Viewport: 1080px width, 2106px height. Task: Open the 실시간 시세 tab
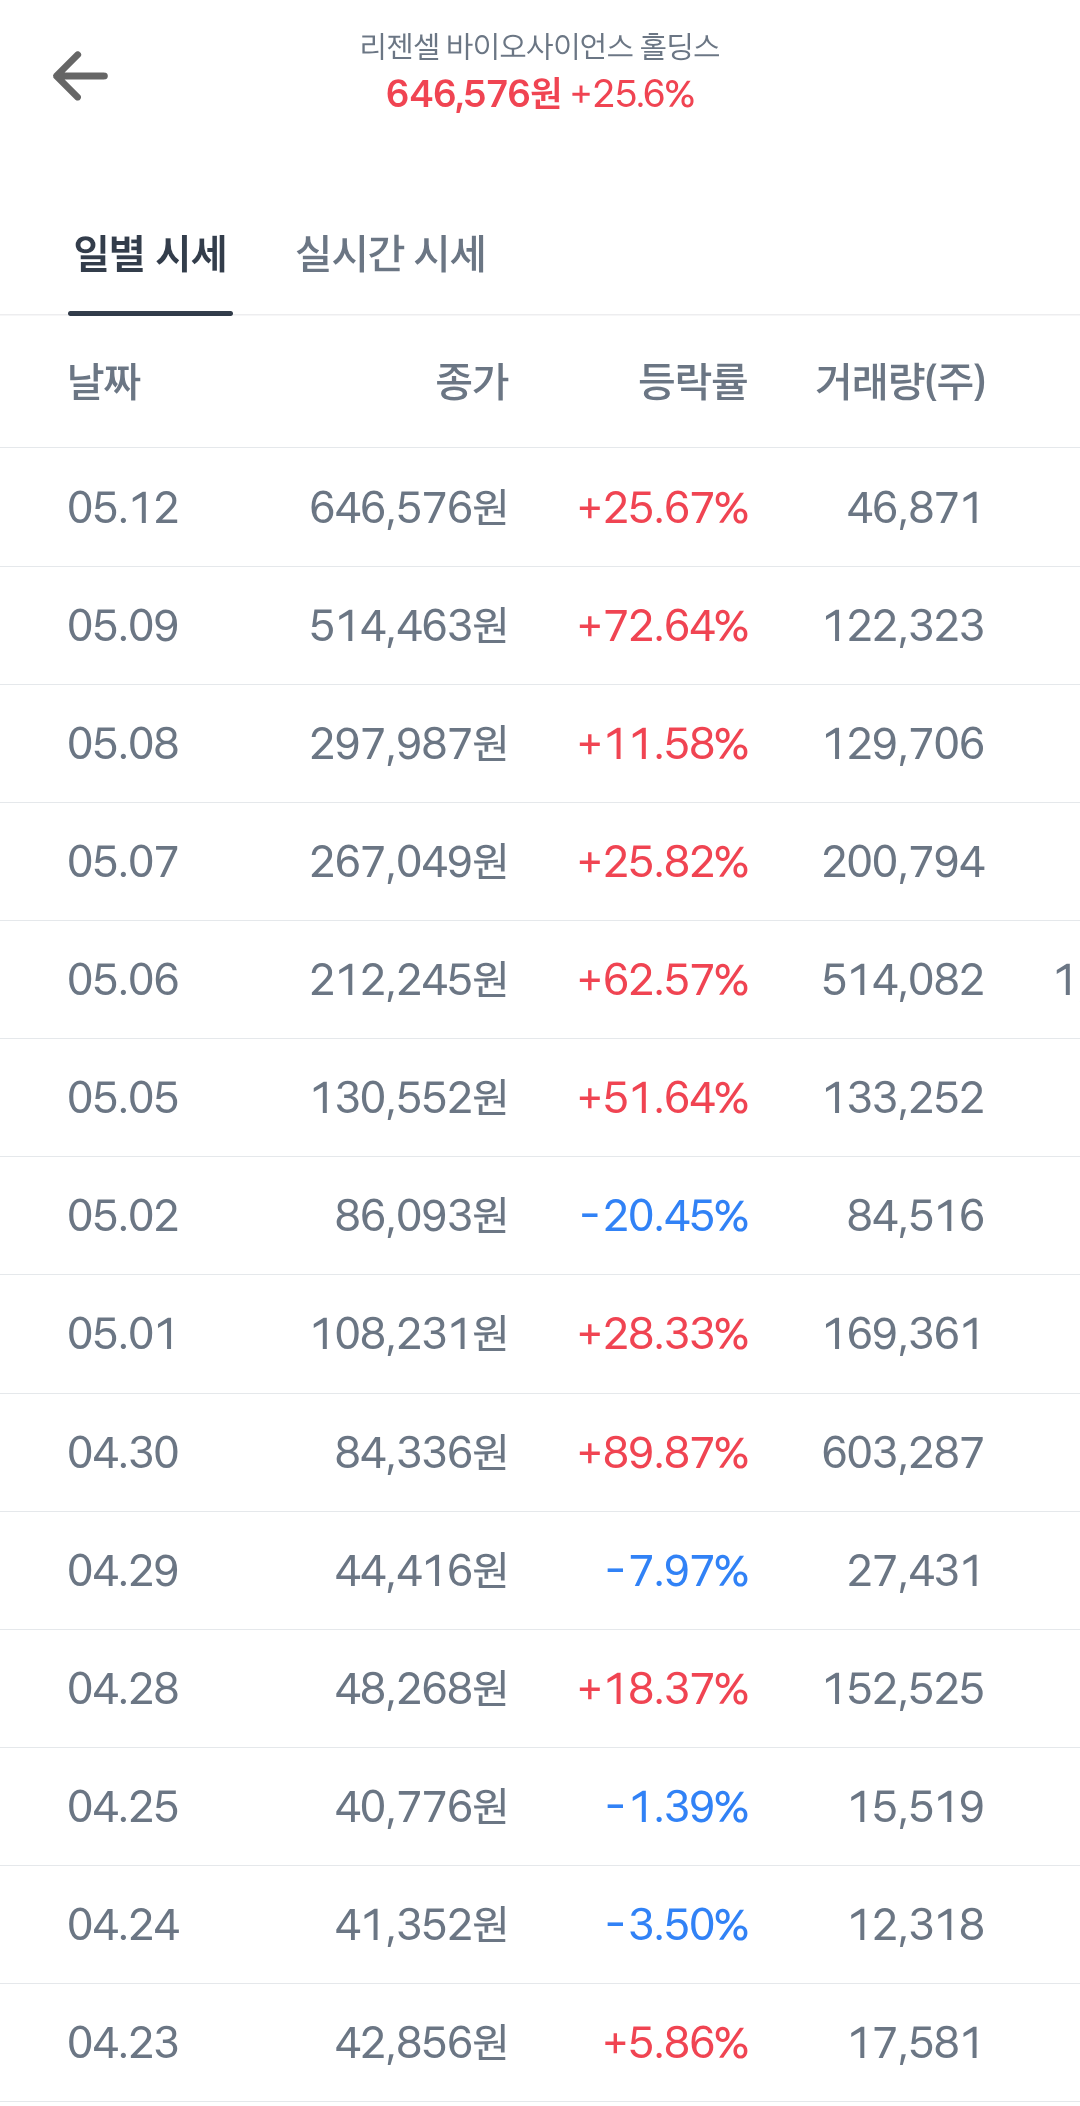click(x=391, y=254)
